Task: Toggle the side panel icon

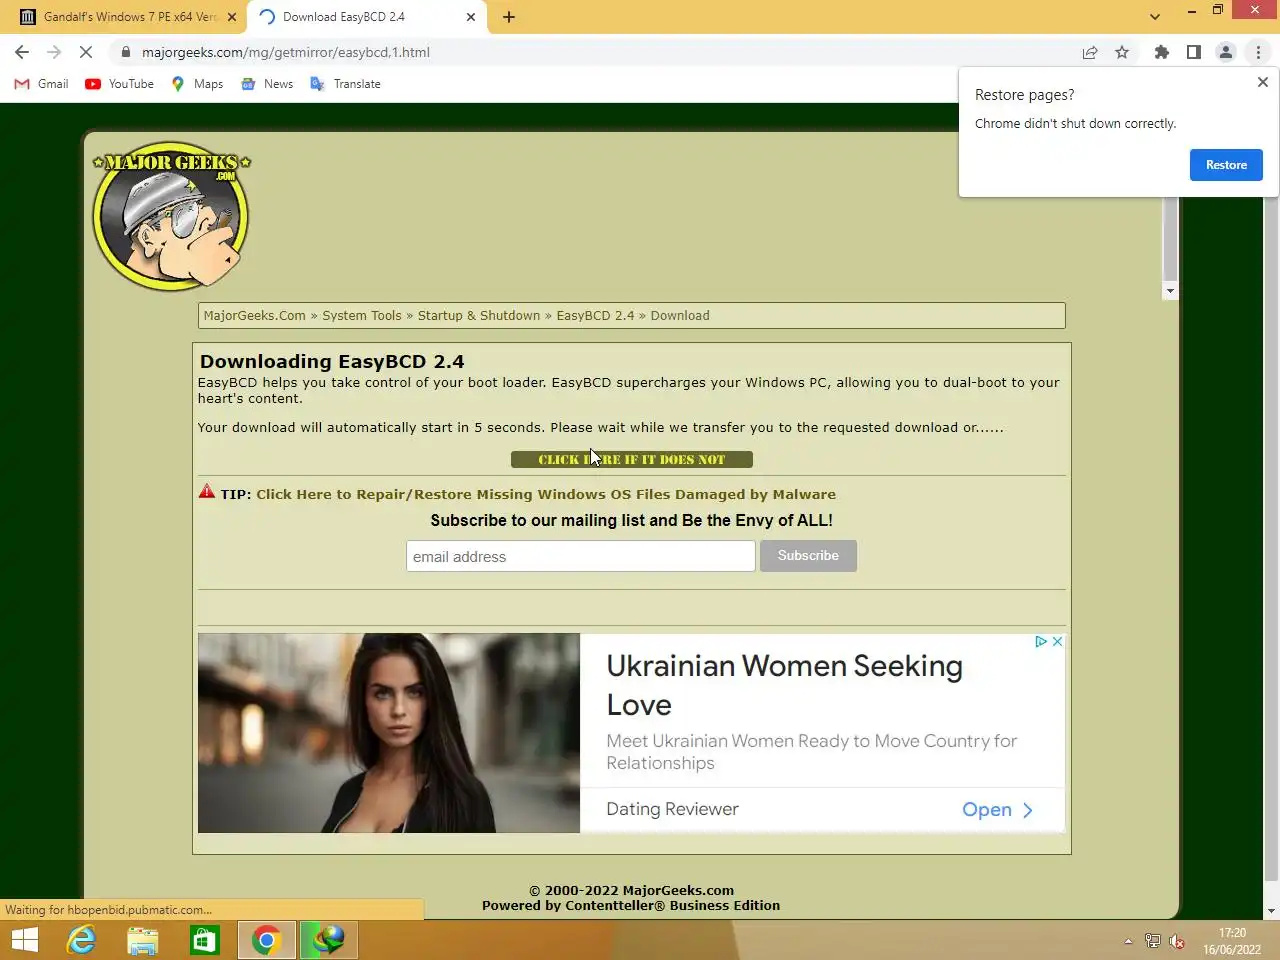Action: point(1193,52)
